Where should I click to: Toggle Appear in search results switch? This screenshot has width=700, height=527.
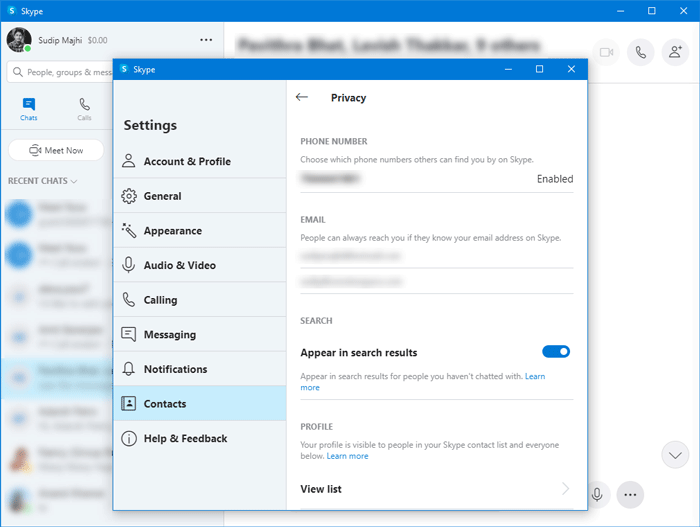[556, 351]
